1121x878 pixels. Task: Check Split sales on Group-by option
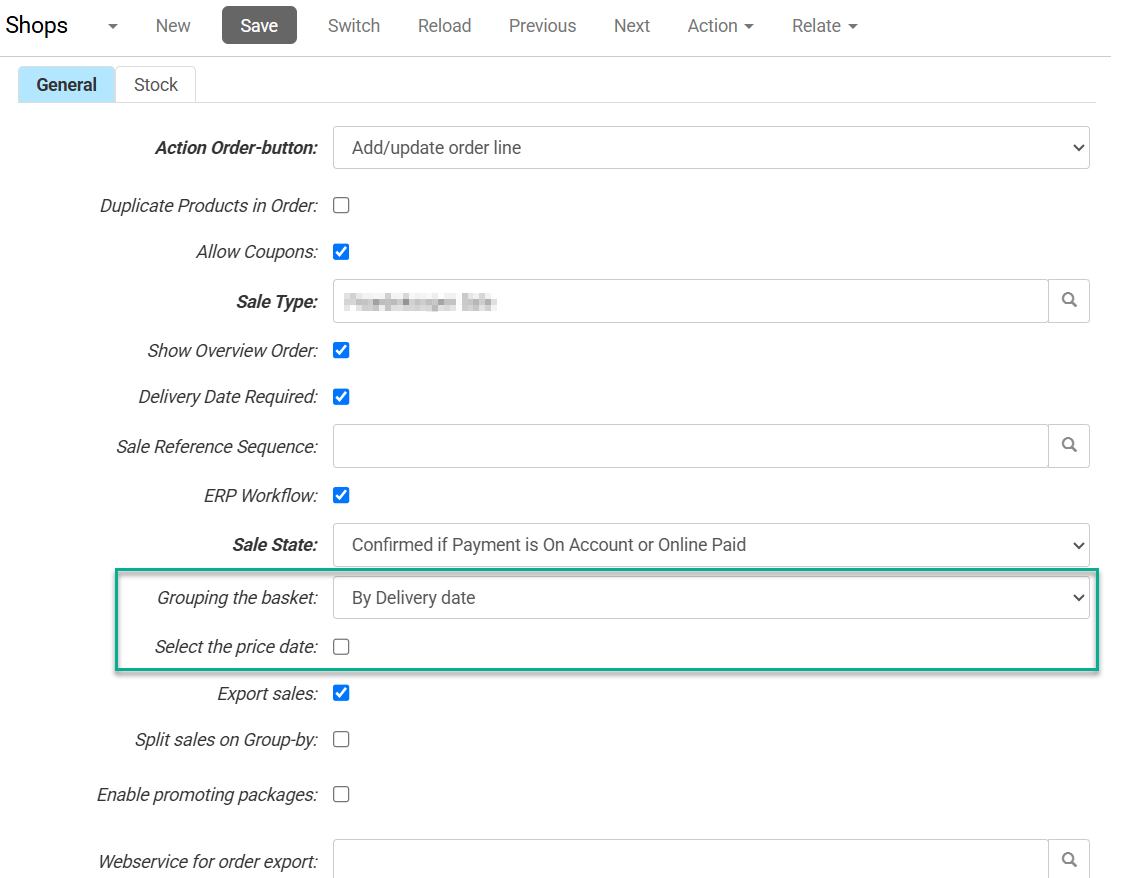click(341, 740)
